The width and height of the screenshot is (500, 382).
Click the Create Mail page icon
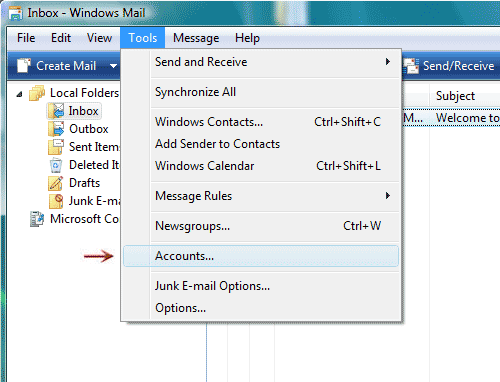(x=24, y=65)
